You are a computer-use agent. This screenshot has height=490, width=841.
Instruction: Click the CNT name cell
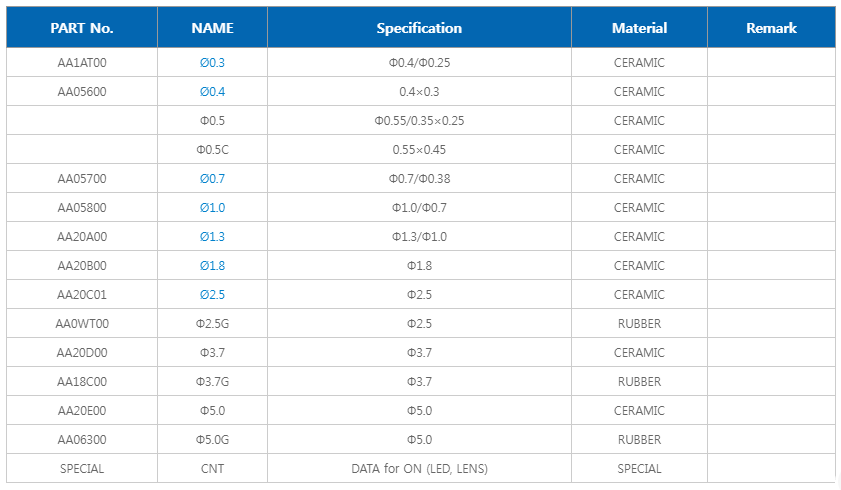tap(212, 469)
